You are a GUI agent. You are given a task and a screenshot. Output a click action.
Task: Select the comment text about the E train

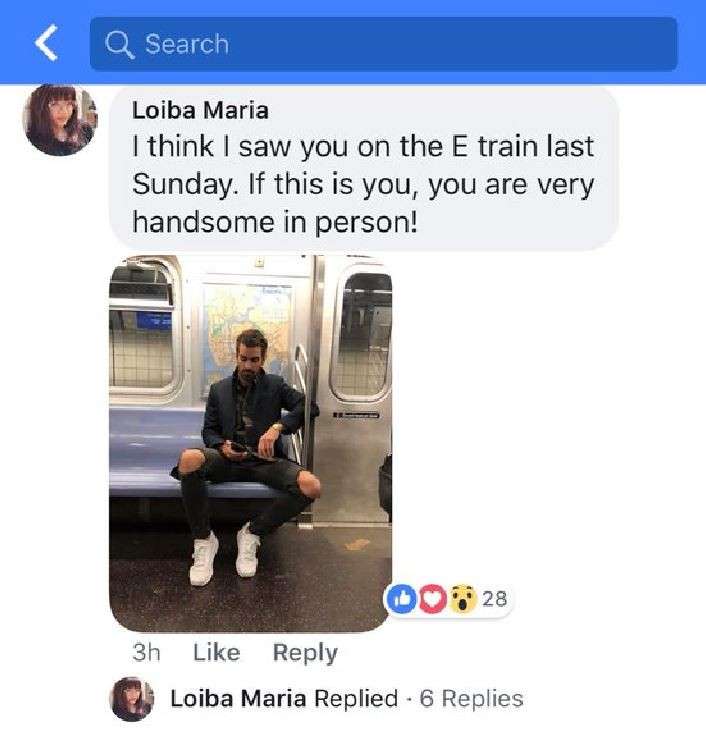pos(363,184)
